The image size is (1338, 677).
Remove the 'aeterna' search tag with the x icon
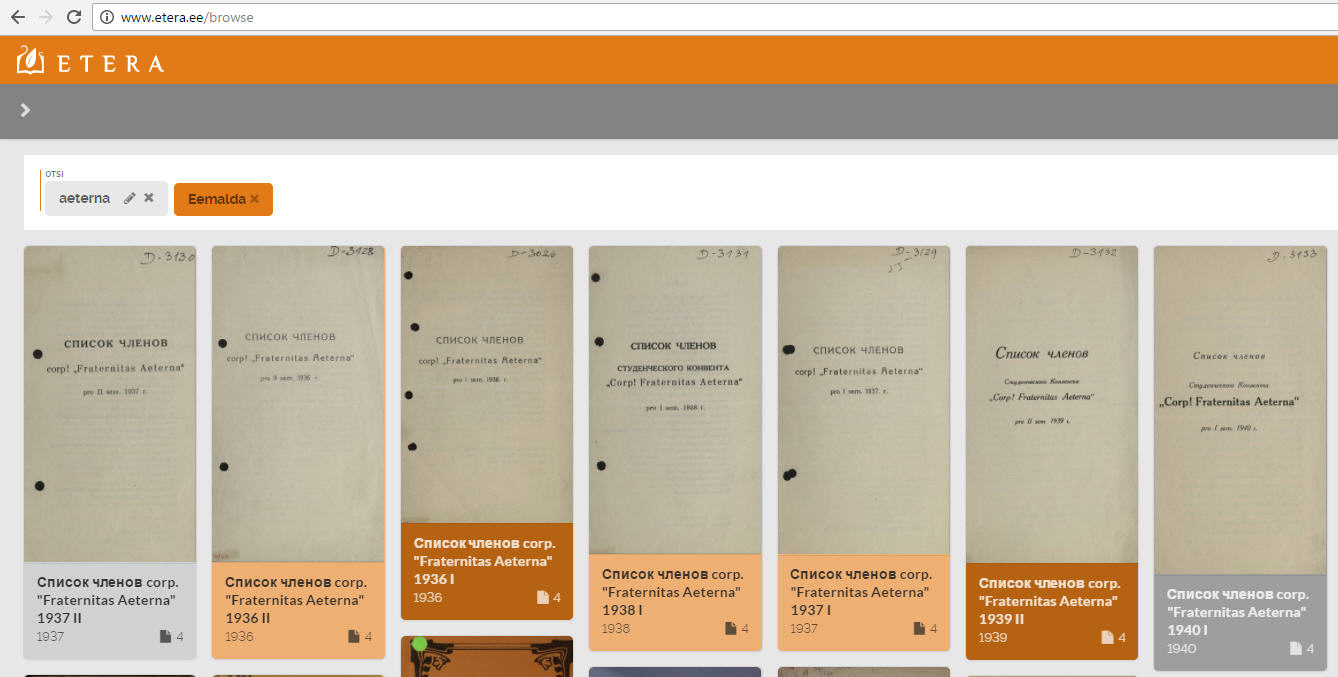click(x=149, y=198)
